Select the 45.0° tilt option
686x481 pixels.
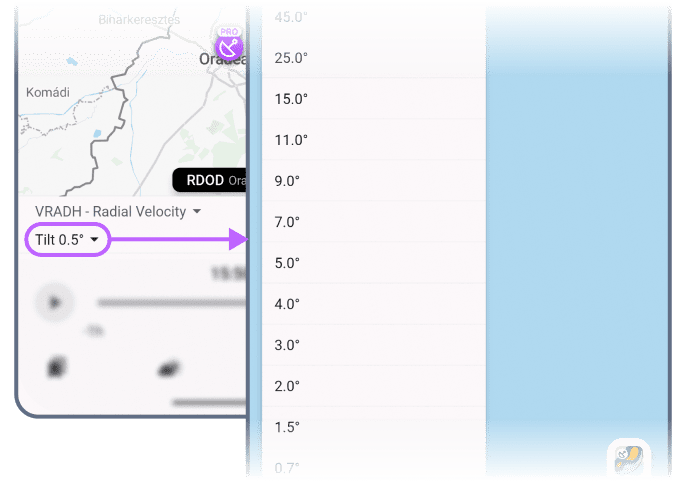[374, 18]
